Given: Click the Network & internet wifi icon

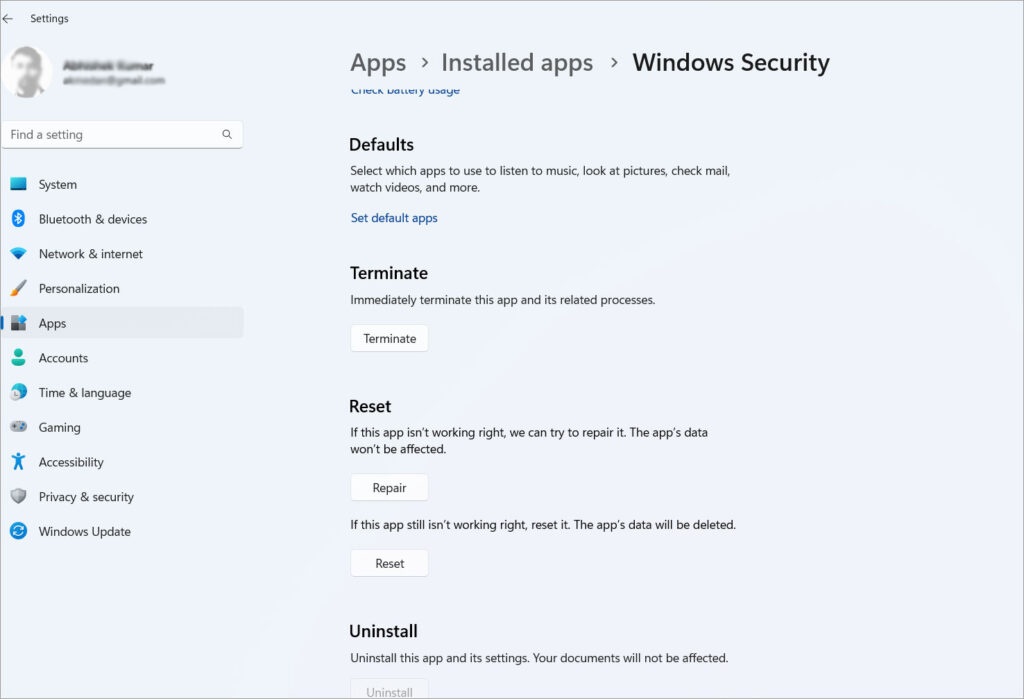Looking at the screenshot, I should coord(18,253).
